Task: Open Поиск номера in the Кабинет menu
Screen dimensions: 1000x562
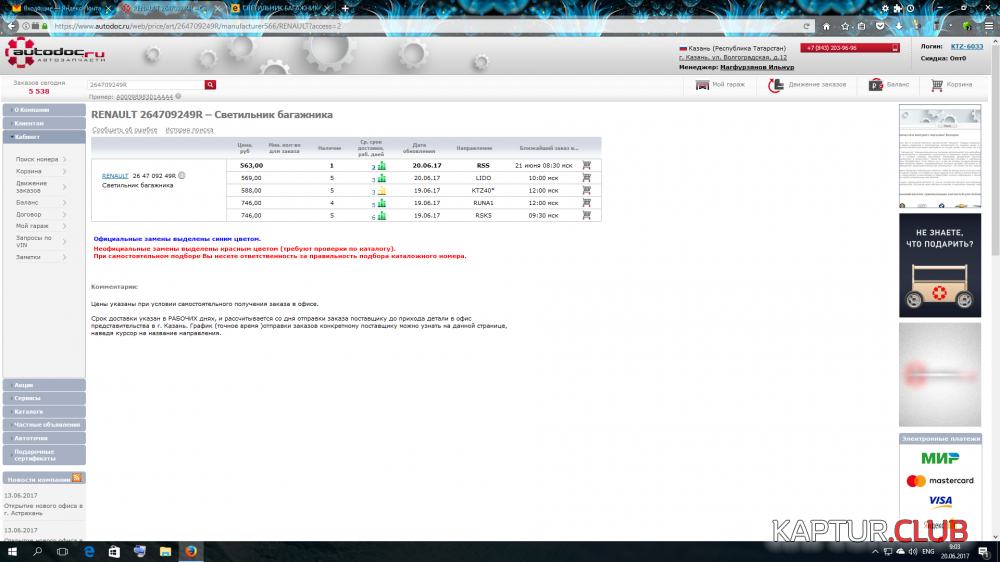Action: pyautogui.click(x=38, y=159)
